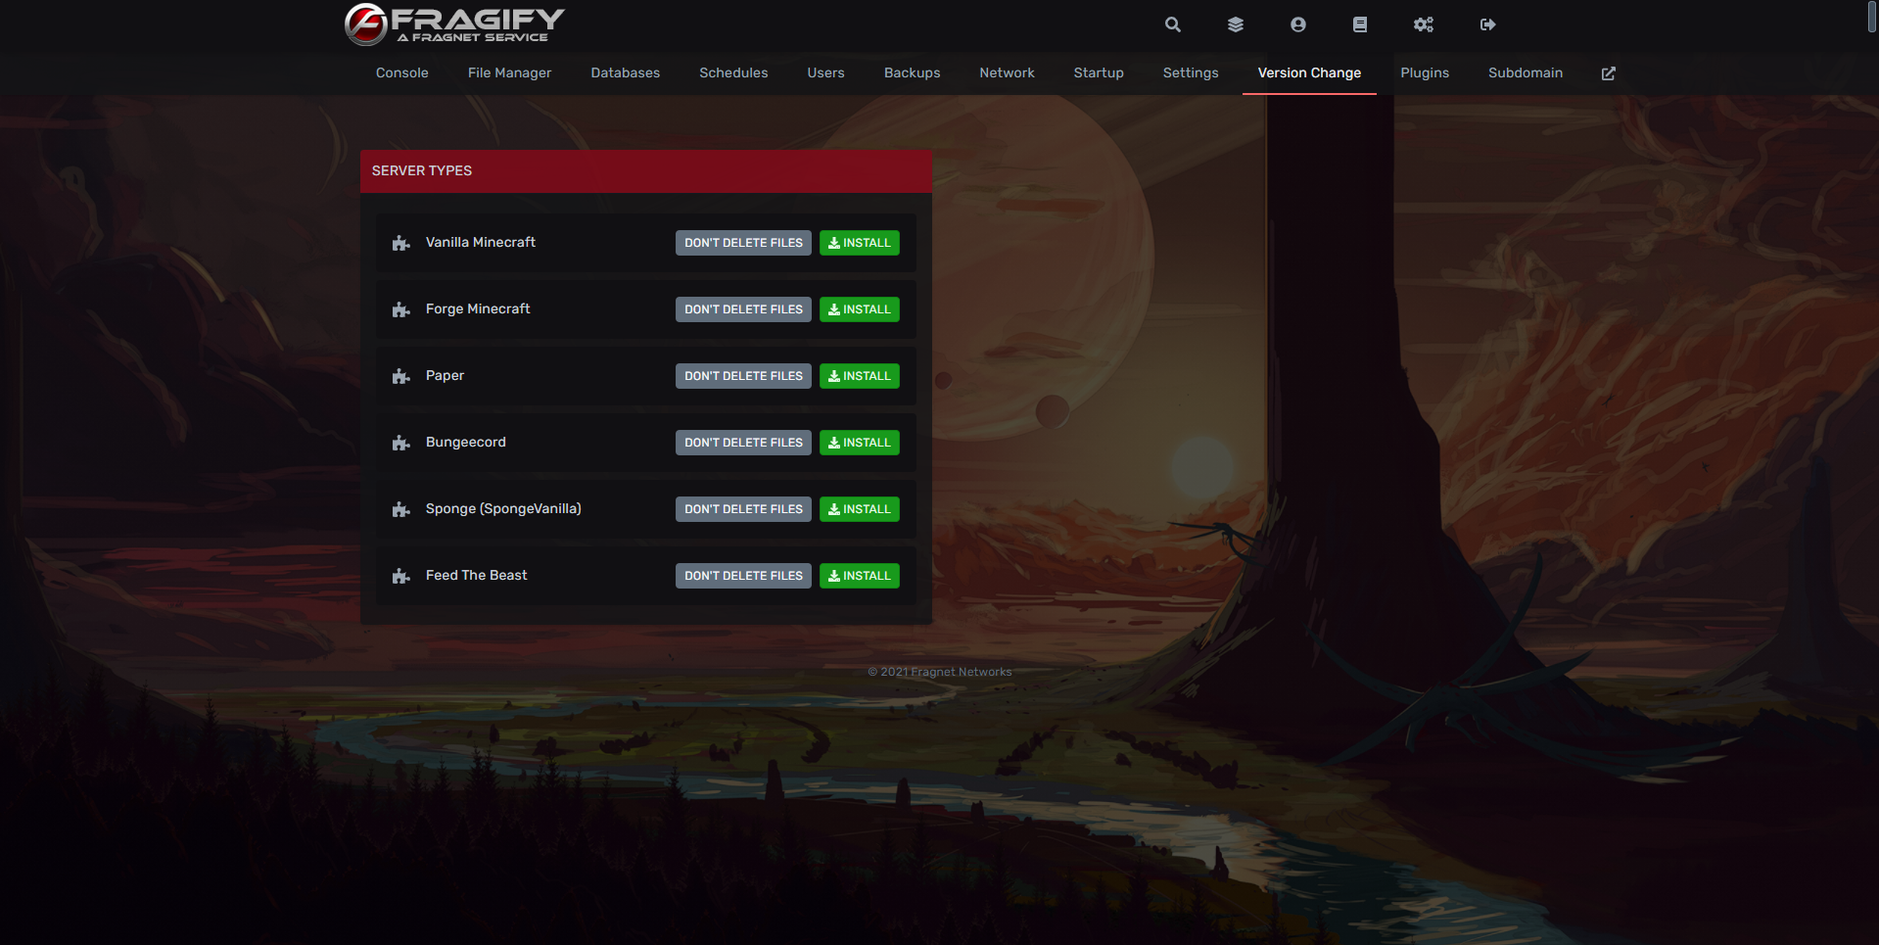Install Forge Minecraft server type
Viewport: 1879px width, 945px height.
tap(859, 309)
